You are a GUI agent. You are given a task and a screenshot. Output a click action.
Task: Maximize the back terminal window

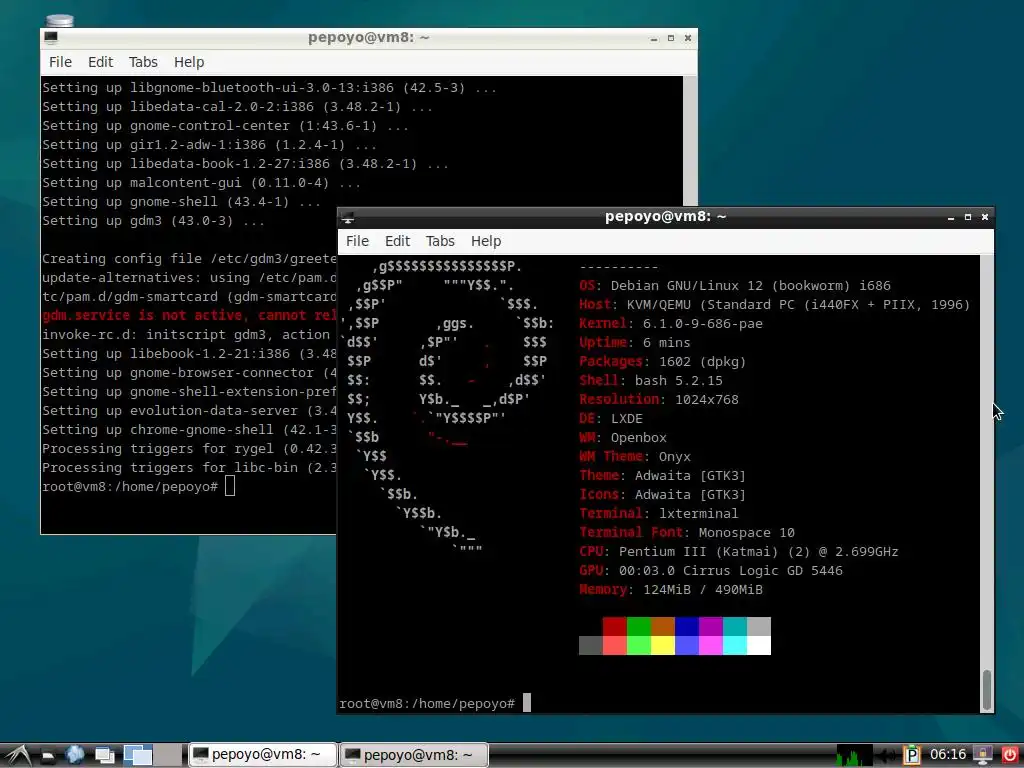[x=671, y=38]
